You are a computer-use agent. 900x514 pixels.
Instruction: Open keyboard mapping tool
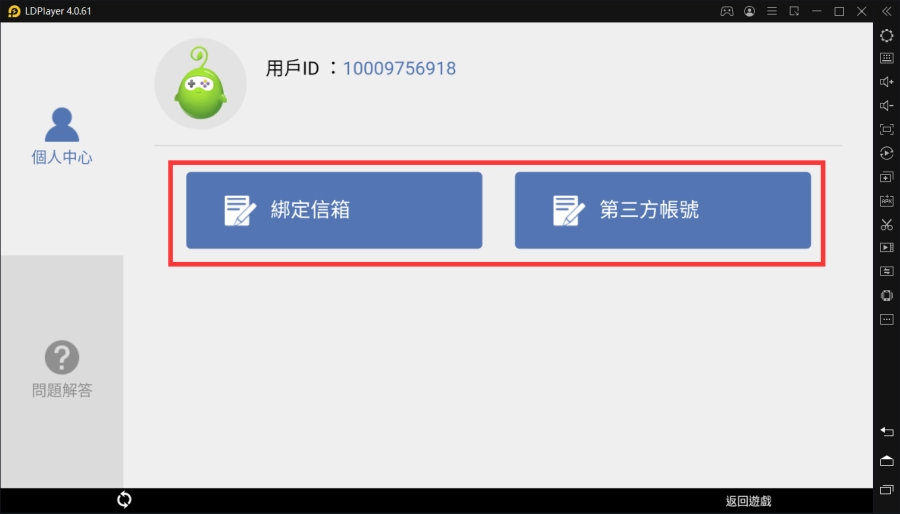coord(886,58)
